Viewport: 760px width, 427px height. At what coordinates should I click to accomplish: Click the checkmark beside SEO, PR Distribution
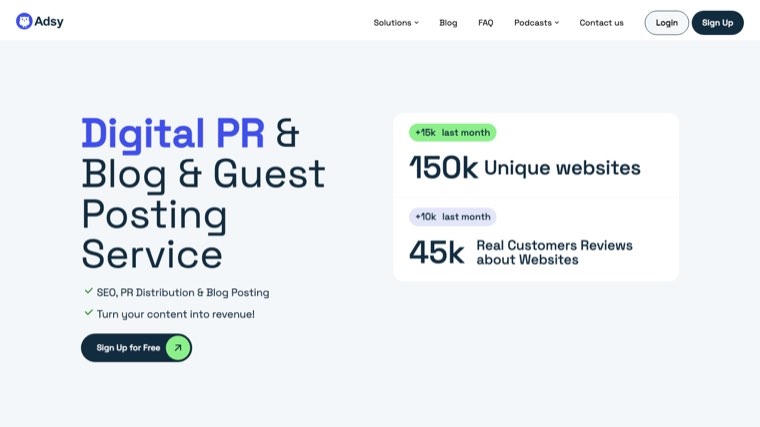tap(88, 291)
